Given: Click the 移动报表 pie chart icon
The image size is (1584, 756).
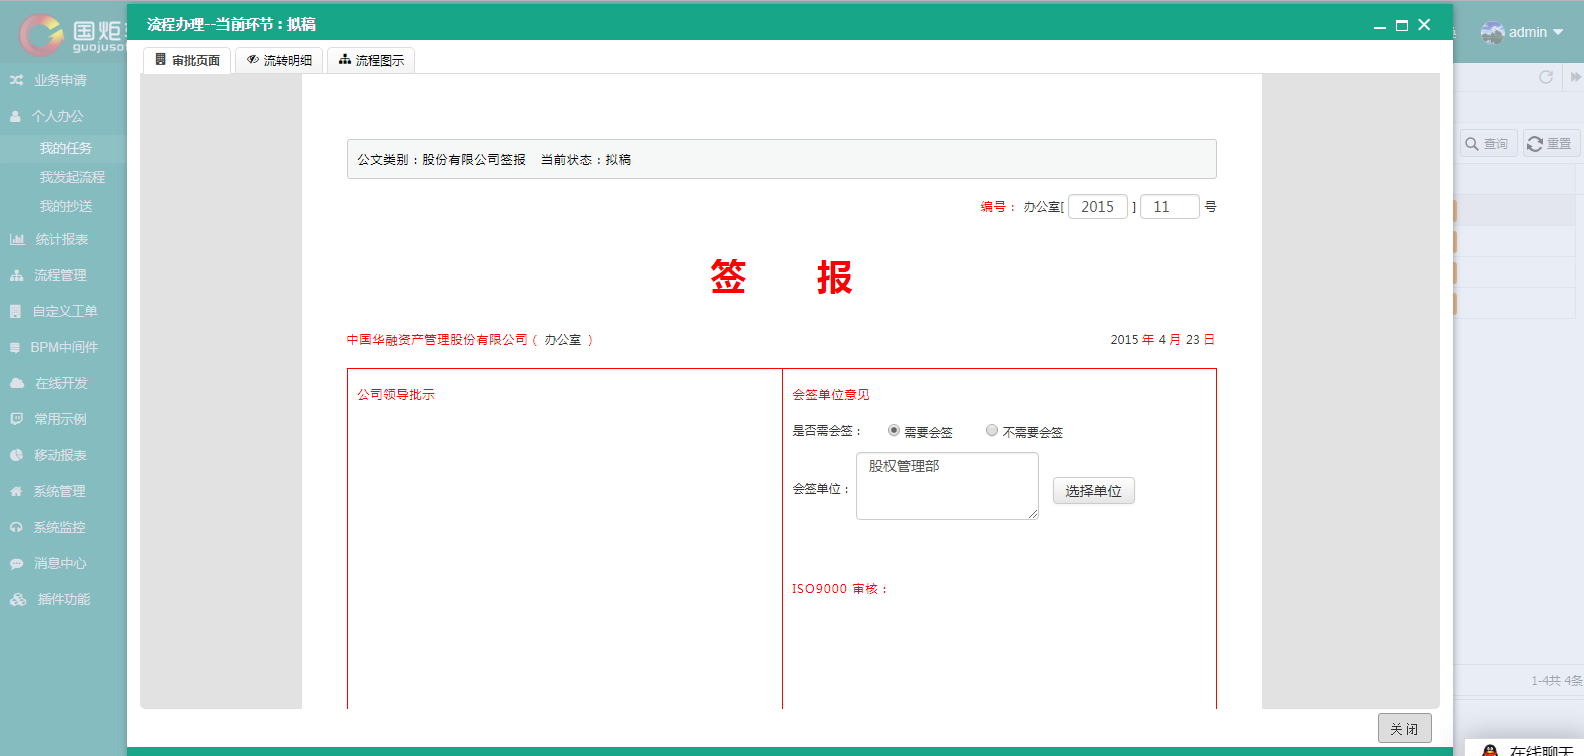Looking at the screenshot, I should point(16,455).
